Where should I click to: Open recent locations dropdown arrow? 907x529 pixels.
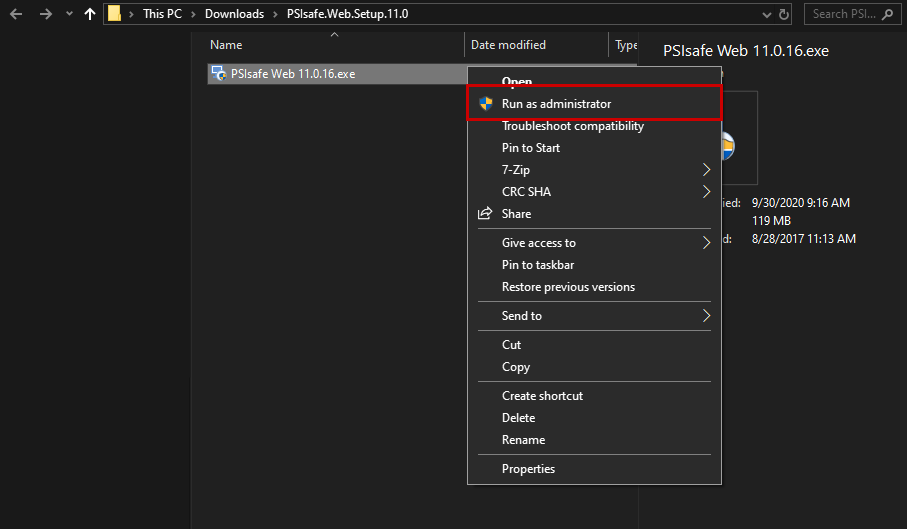[69, 14]
